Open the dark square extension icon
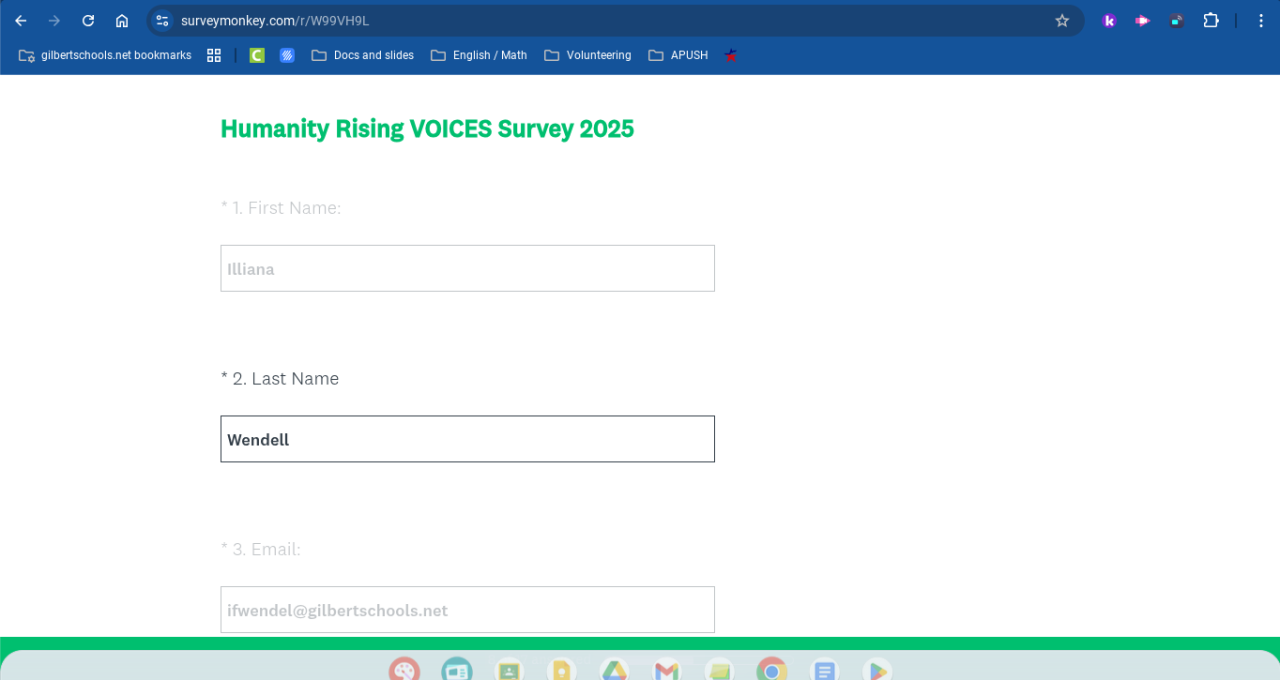Screen dimensions: 1280x680 point(1176,20)
